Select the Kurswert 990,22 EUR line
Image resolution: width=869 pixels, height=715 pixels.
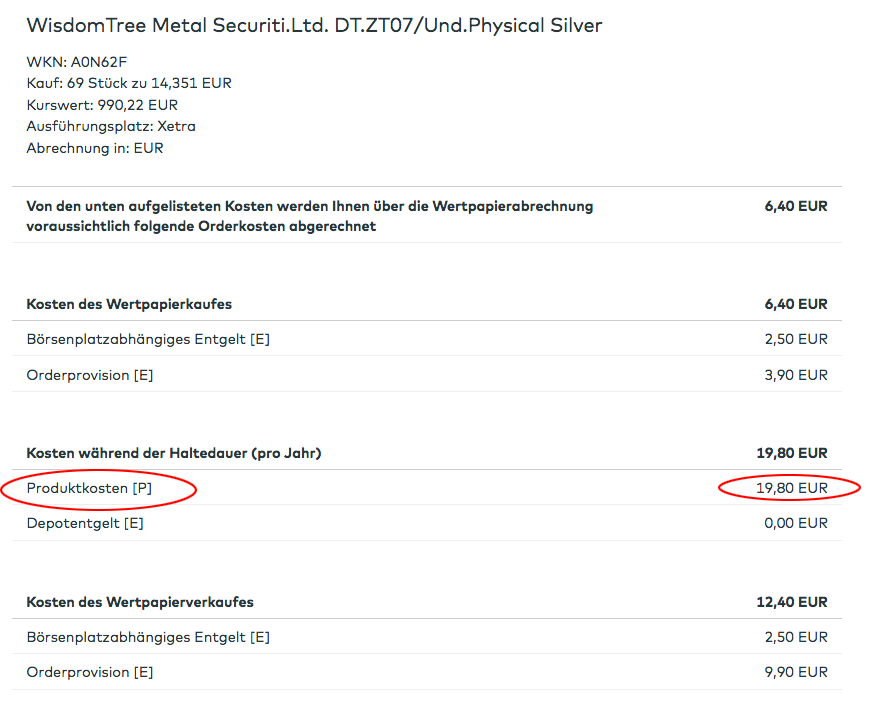click(102, 105)
